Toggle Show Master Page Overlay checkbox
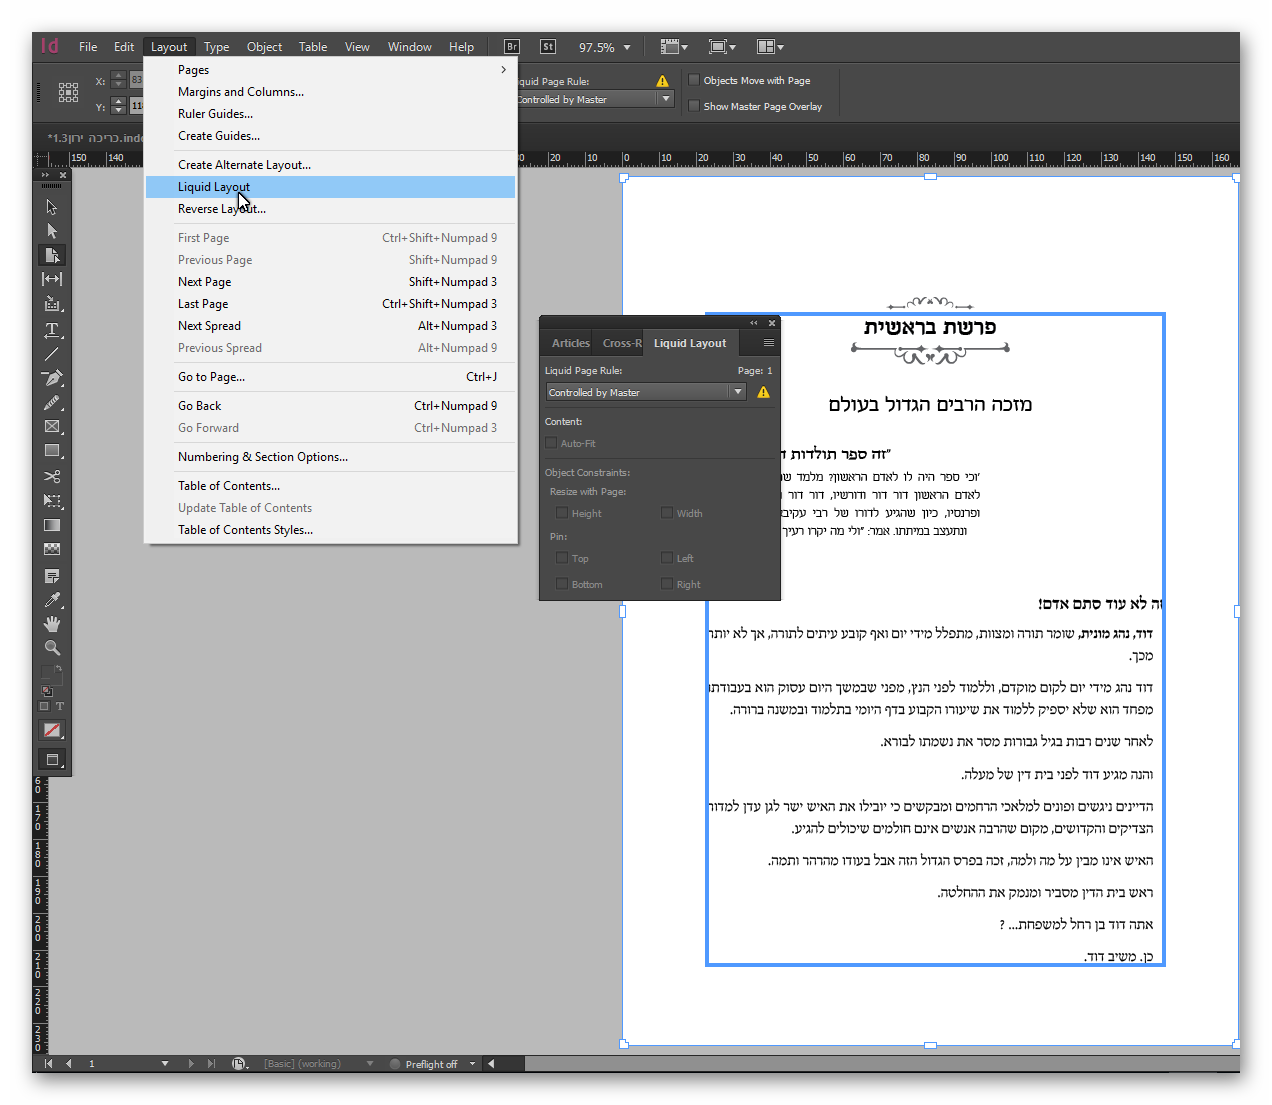The image size is (1272, 1105). point(694,106)
